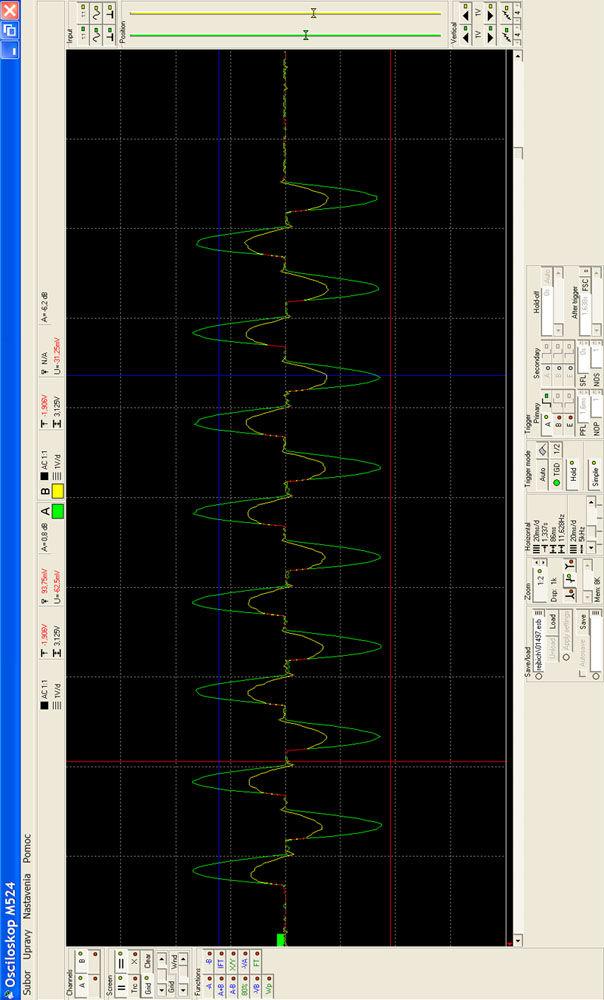
Task: Click the yellow Position slider thumb
Action: [x=313, y=12]
